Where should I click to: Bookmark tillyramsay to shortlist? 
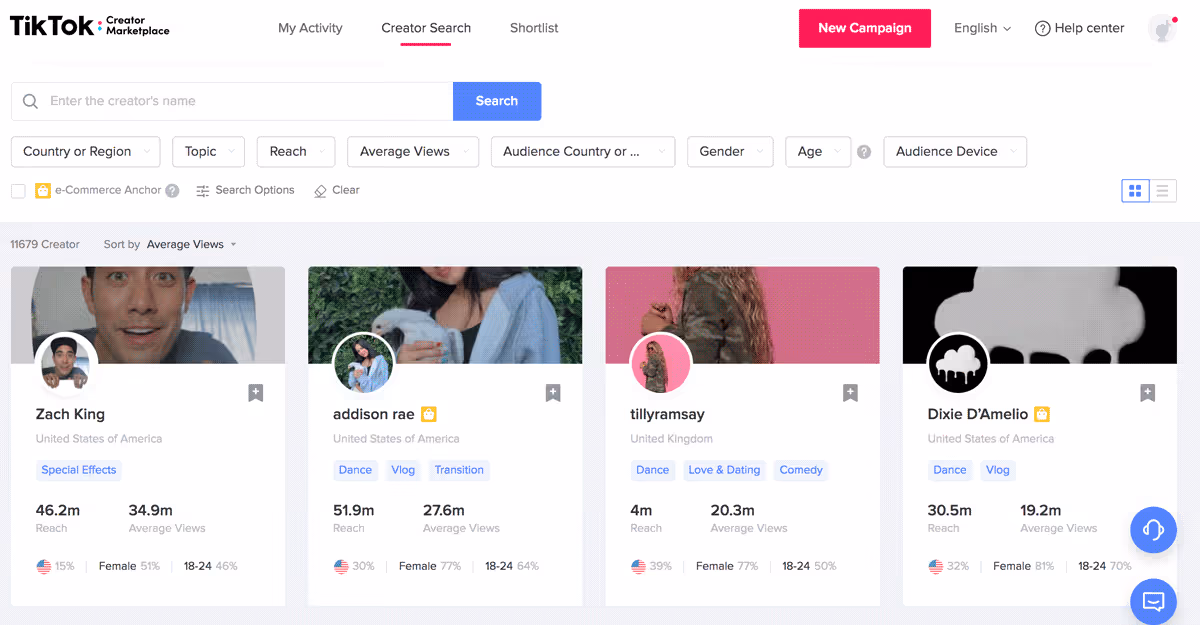click(x=850, y=393)
